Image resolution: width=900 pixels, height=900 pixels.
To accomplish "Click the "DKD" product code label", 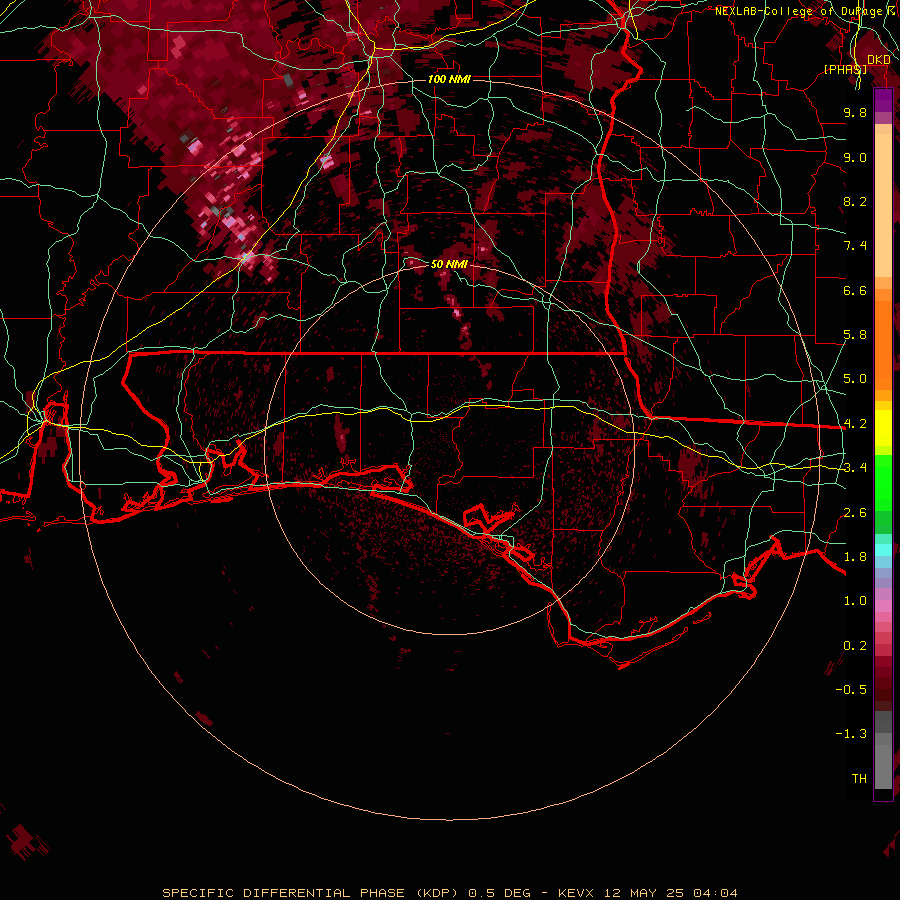I will coord(878,60).
